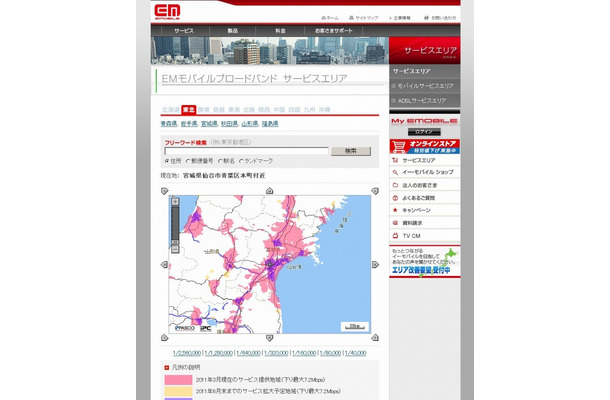610x400 pixels.
Task: Click the map zoom slider track
Action: coord(175,225)
